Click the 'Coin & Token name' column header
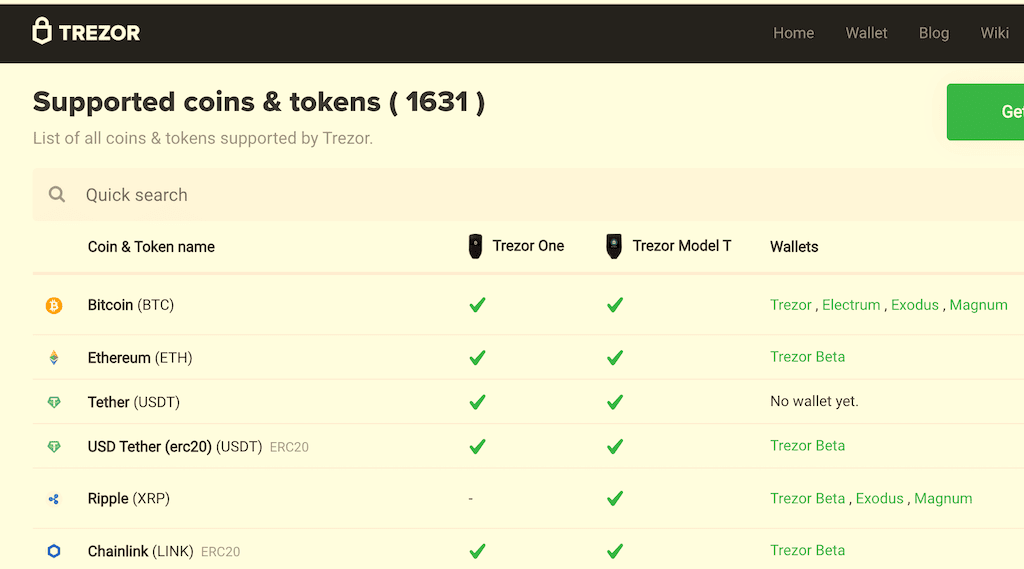1024x569 pixels. coord(151,247)
